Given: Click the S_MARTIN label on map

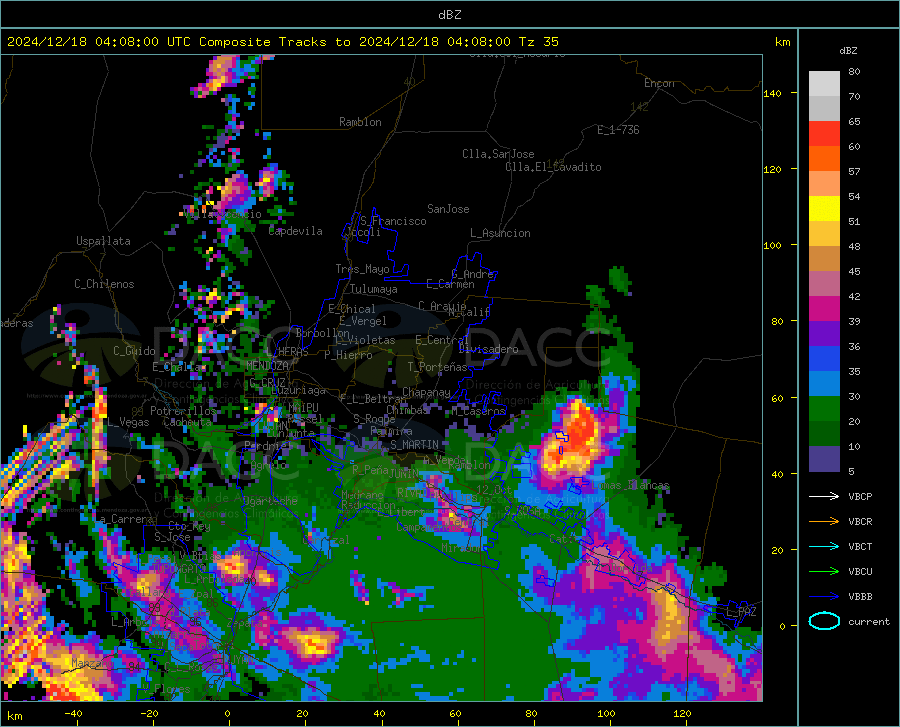Looking at the screenshot, I should click(x=414, y=445).
